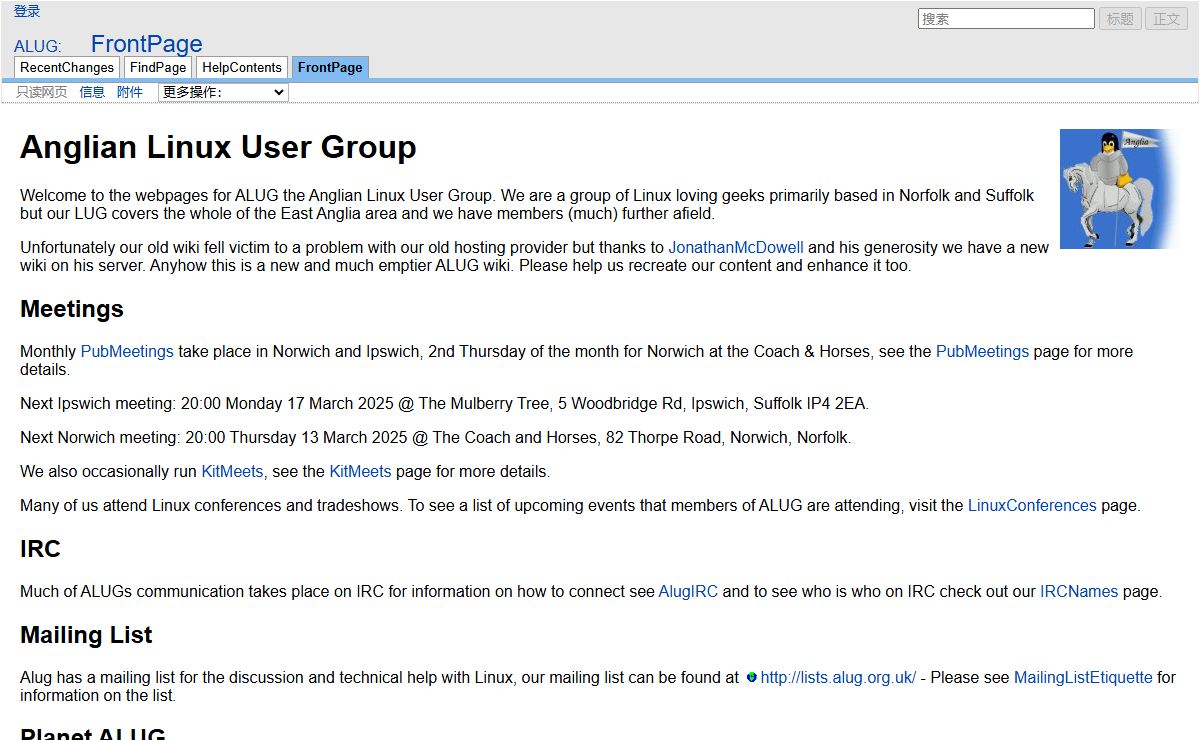Viewport: 1200px width, 740px height.
Task: Click the 登录 login link
Action: [27, 11]
